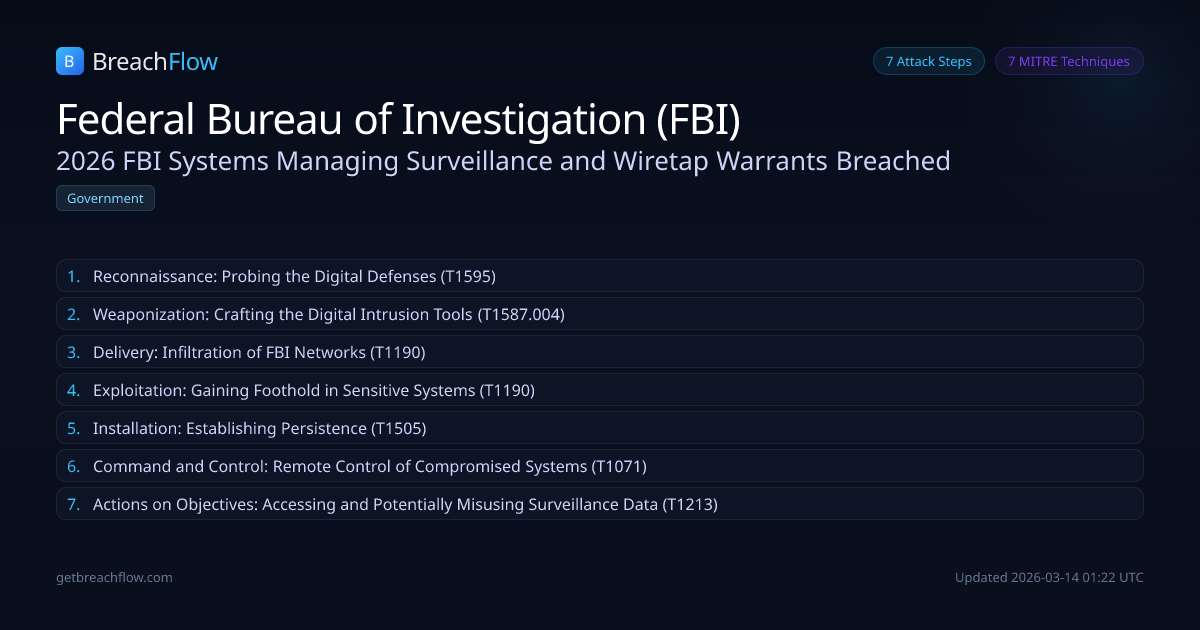The height and width of the screenshot is (630, 1200).
Task: Open step 3 Delivery row
Action: pos(599,352)
